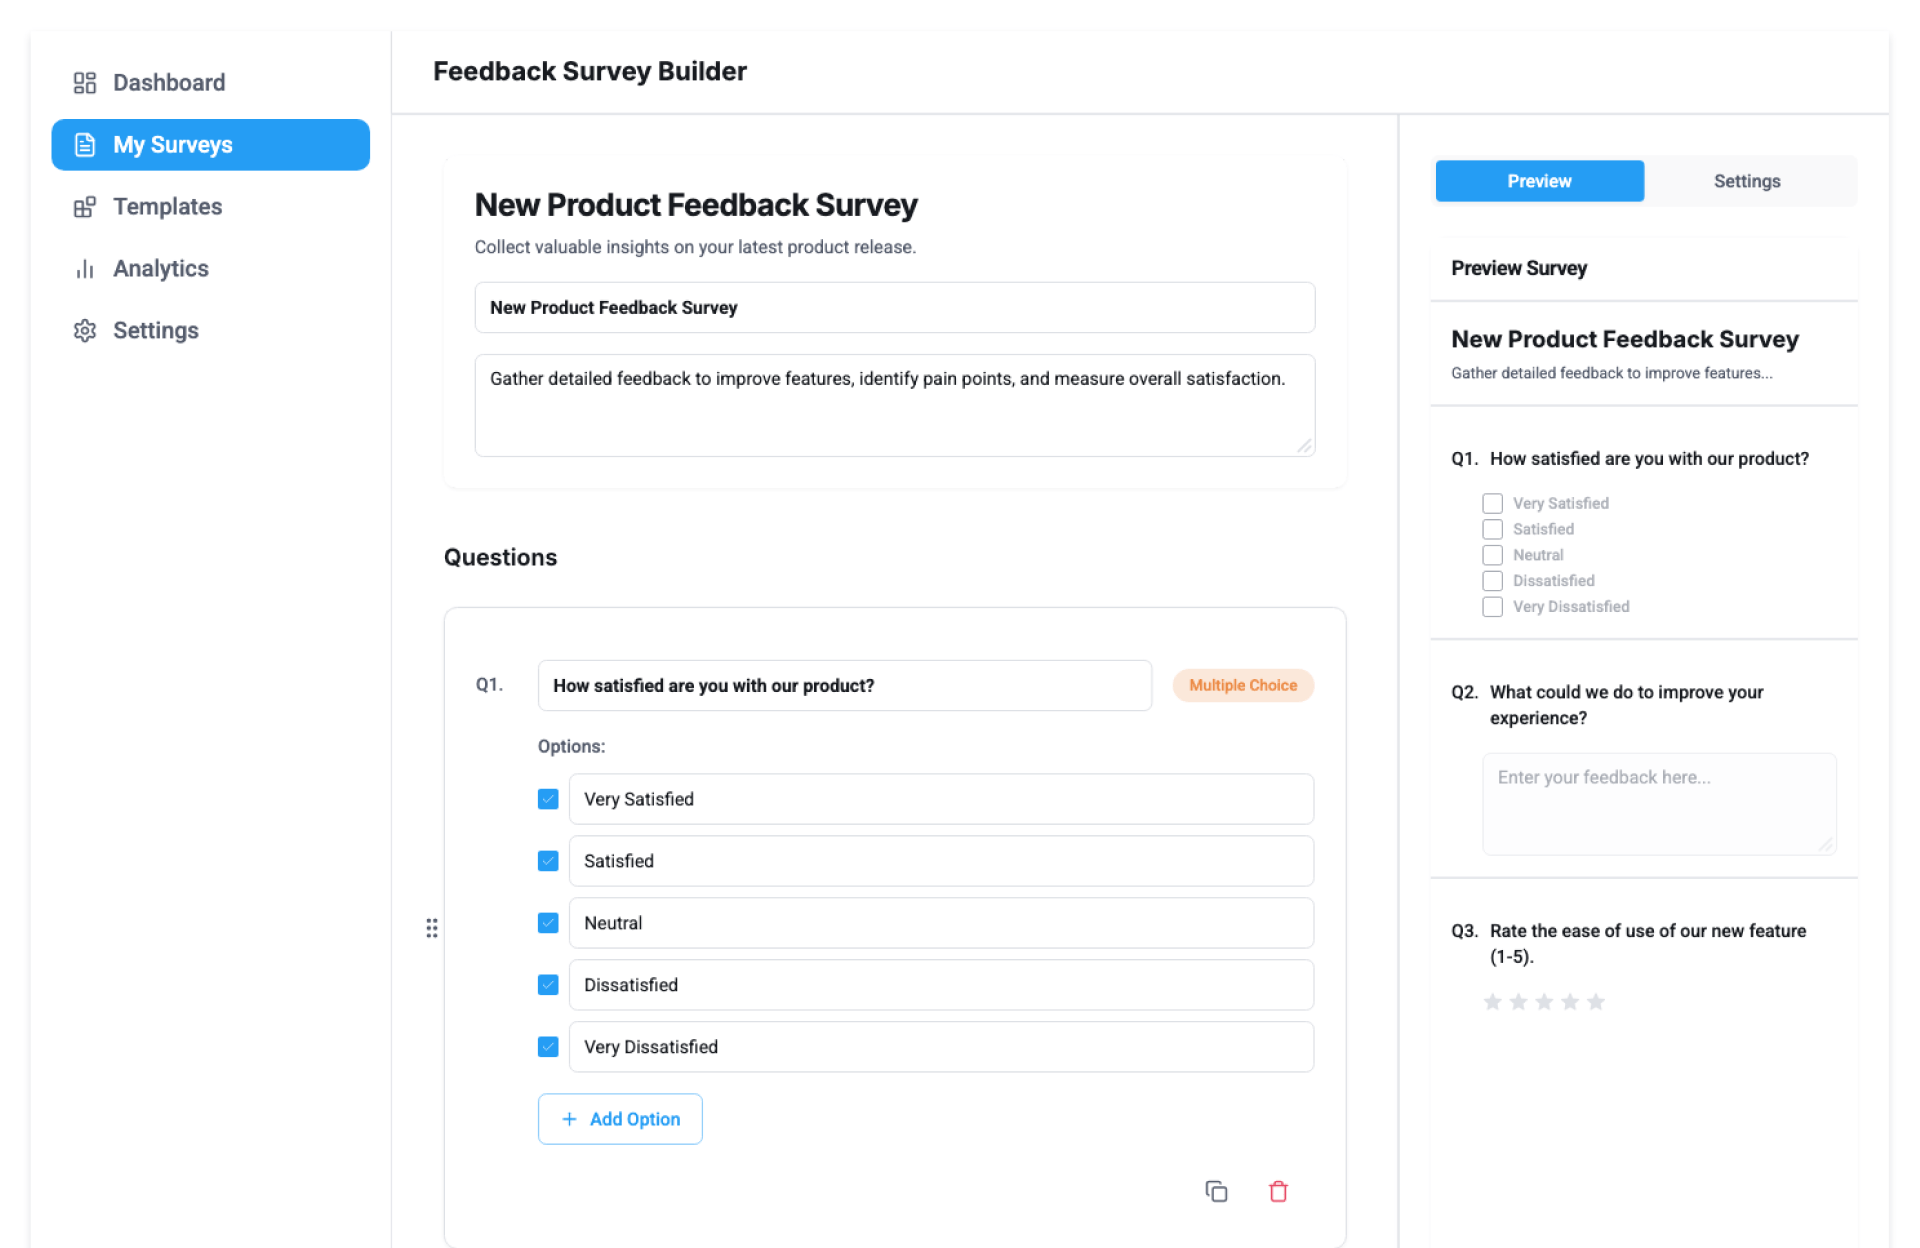Click the drag handle beside question Q1

(432, 928)
